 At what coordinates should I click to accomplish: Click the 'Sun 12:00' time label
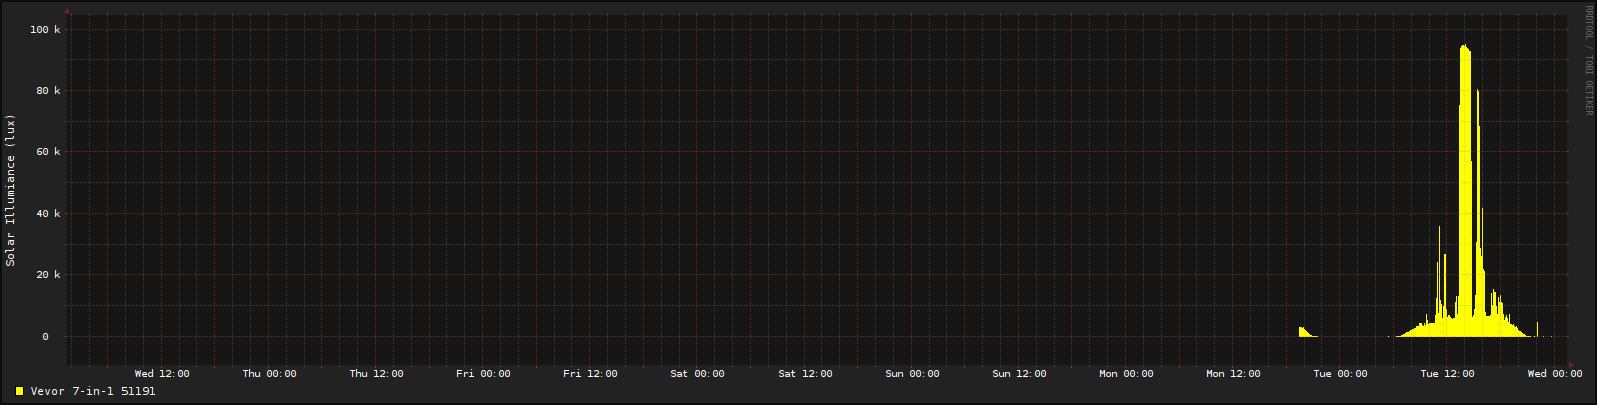click(1019, 374)
